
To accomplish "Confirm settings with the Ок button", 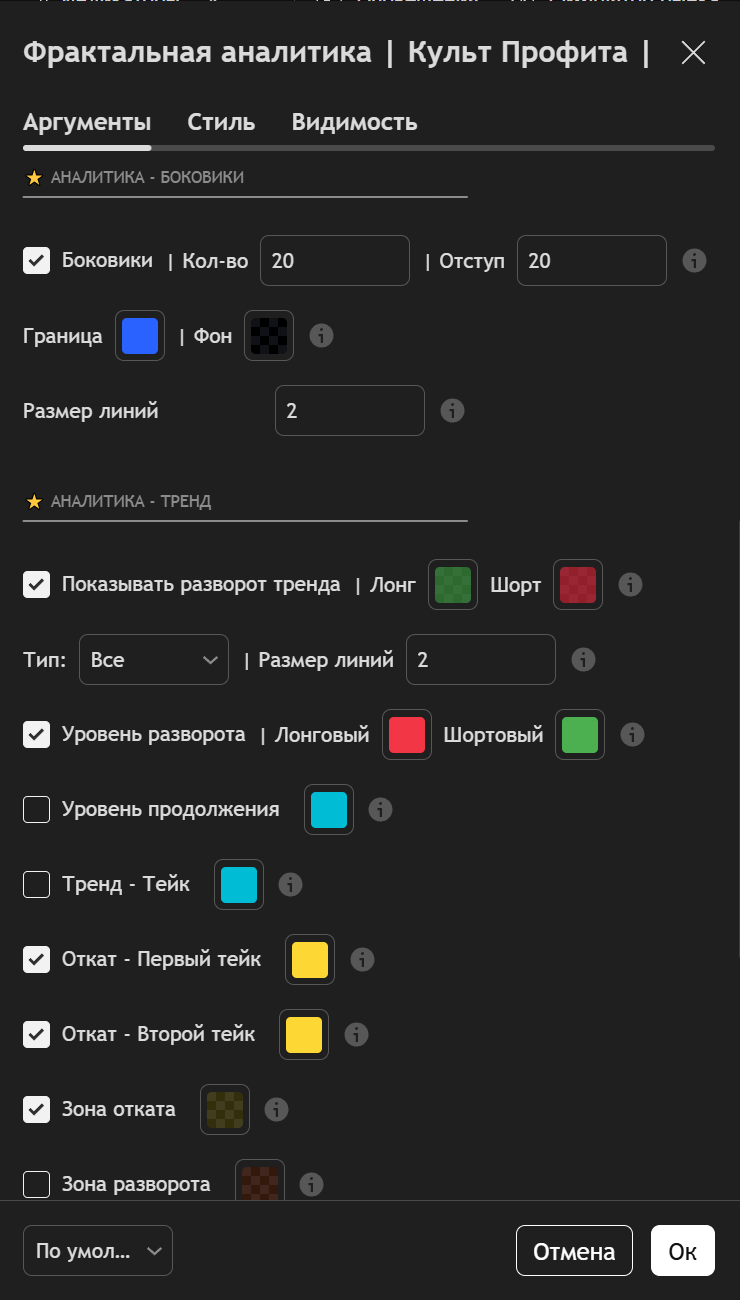I will (x=682, y=1251).
